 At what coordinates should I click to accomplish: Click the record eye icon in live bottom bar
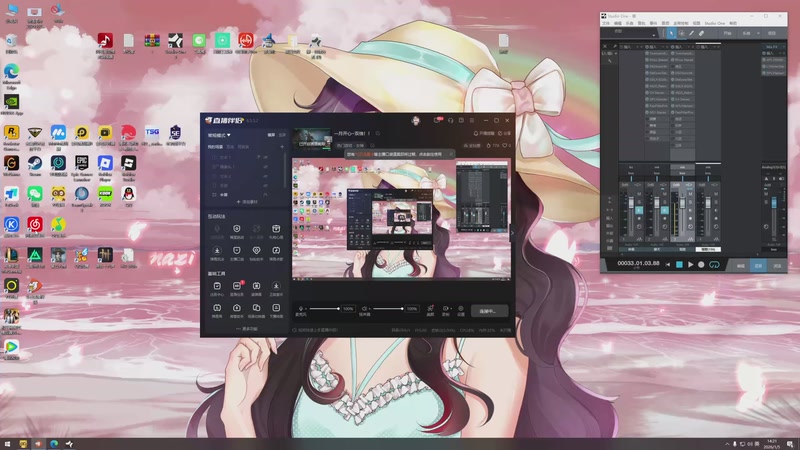coord(445,309)
